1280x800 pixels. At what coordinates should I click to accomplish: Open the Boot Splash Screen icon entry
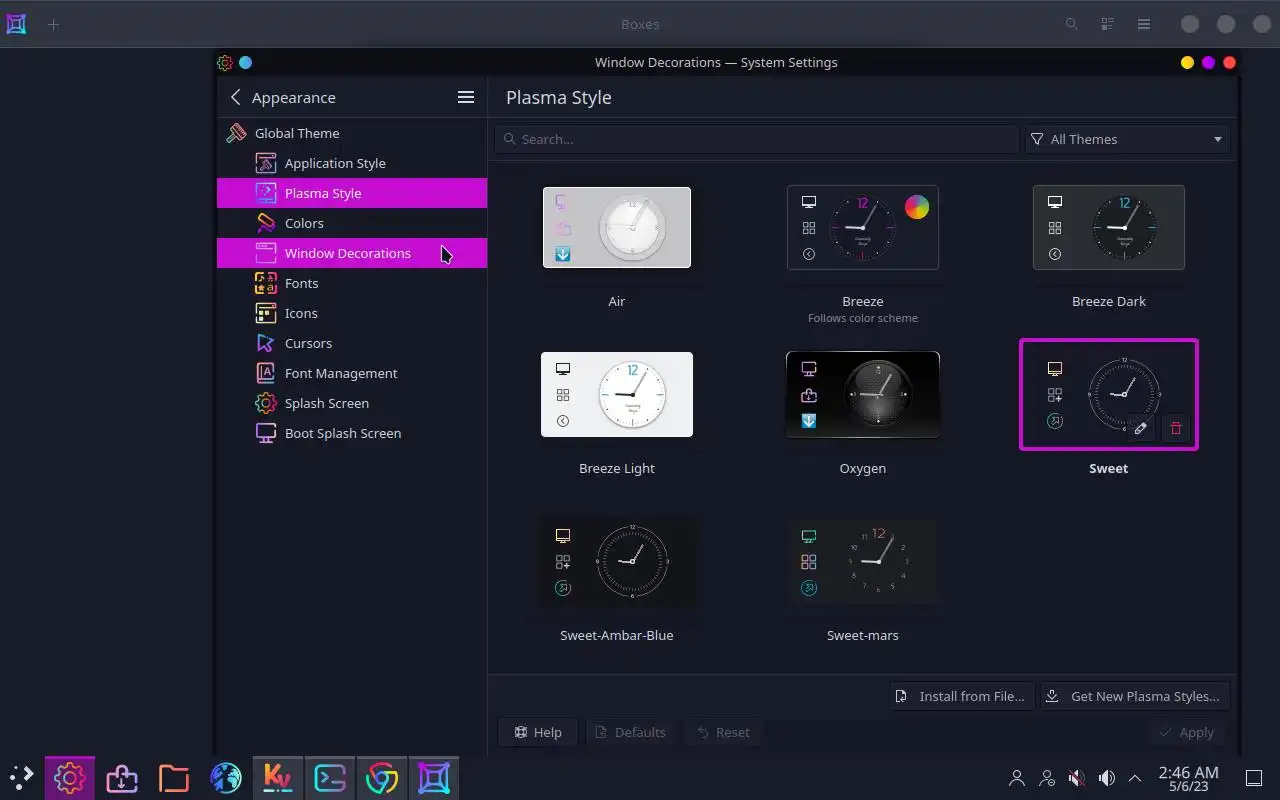[265, 433]
